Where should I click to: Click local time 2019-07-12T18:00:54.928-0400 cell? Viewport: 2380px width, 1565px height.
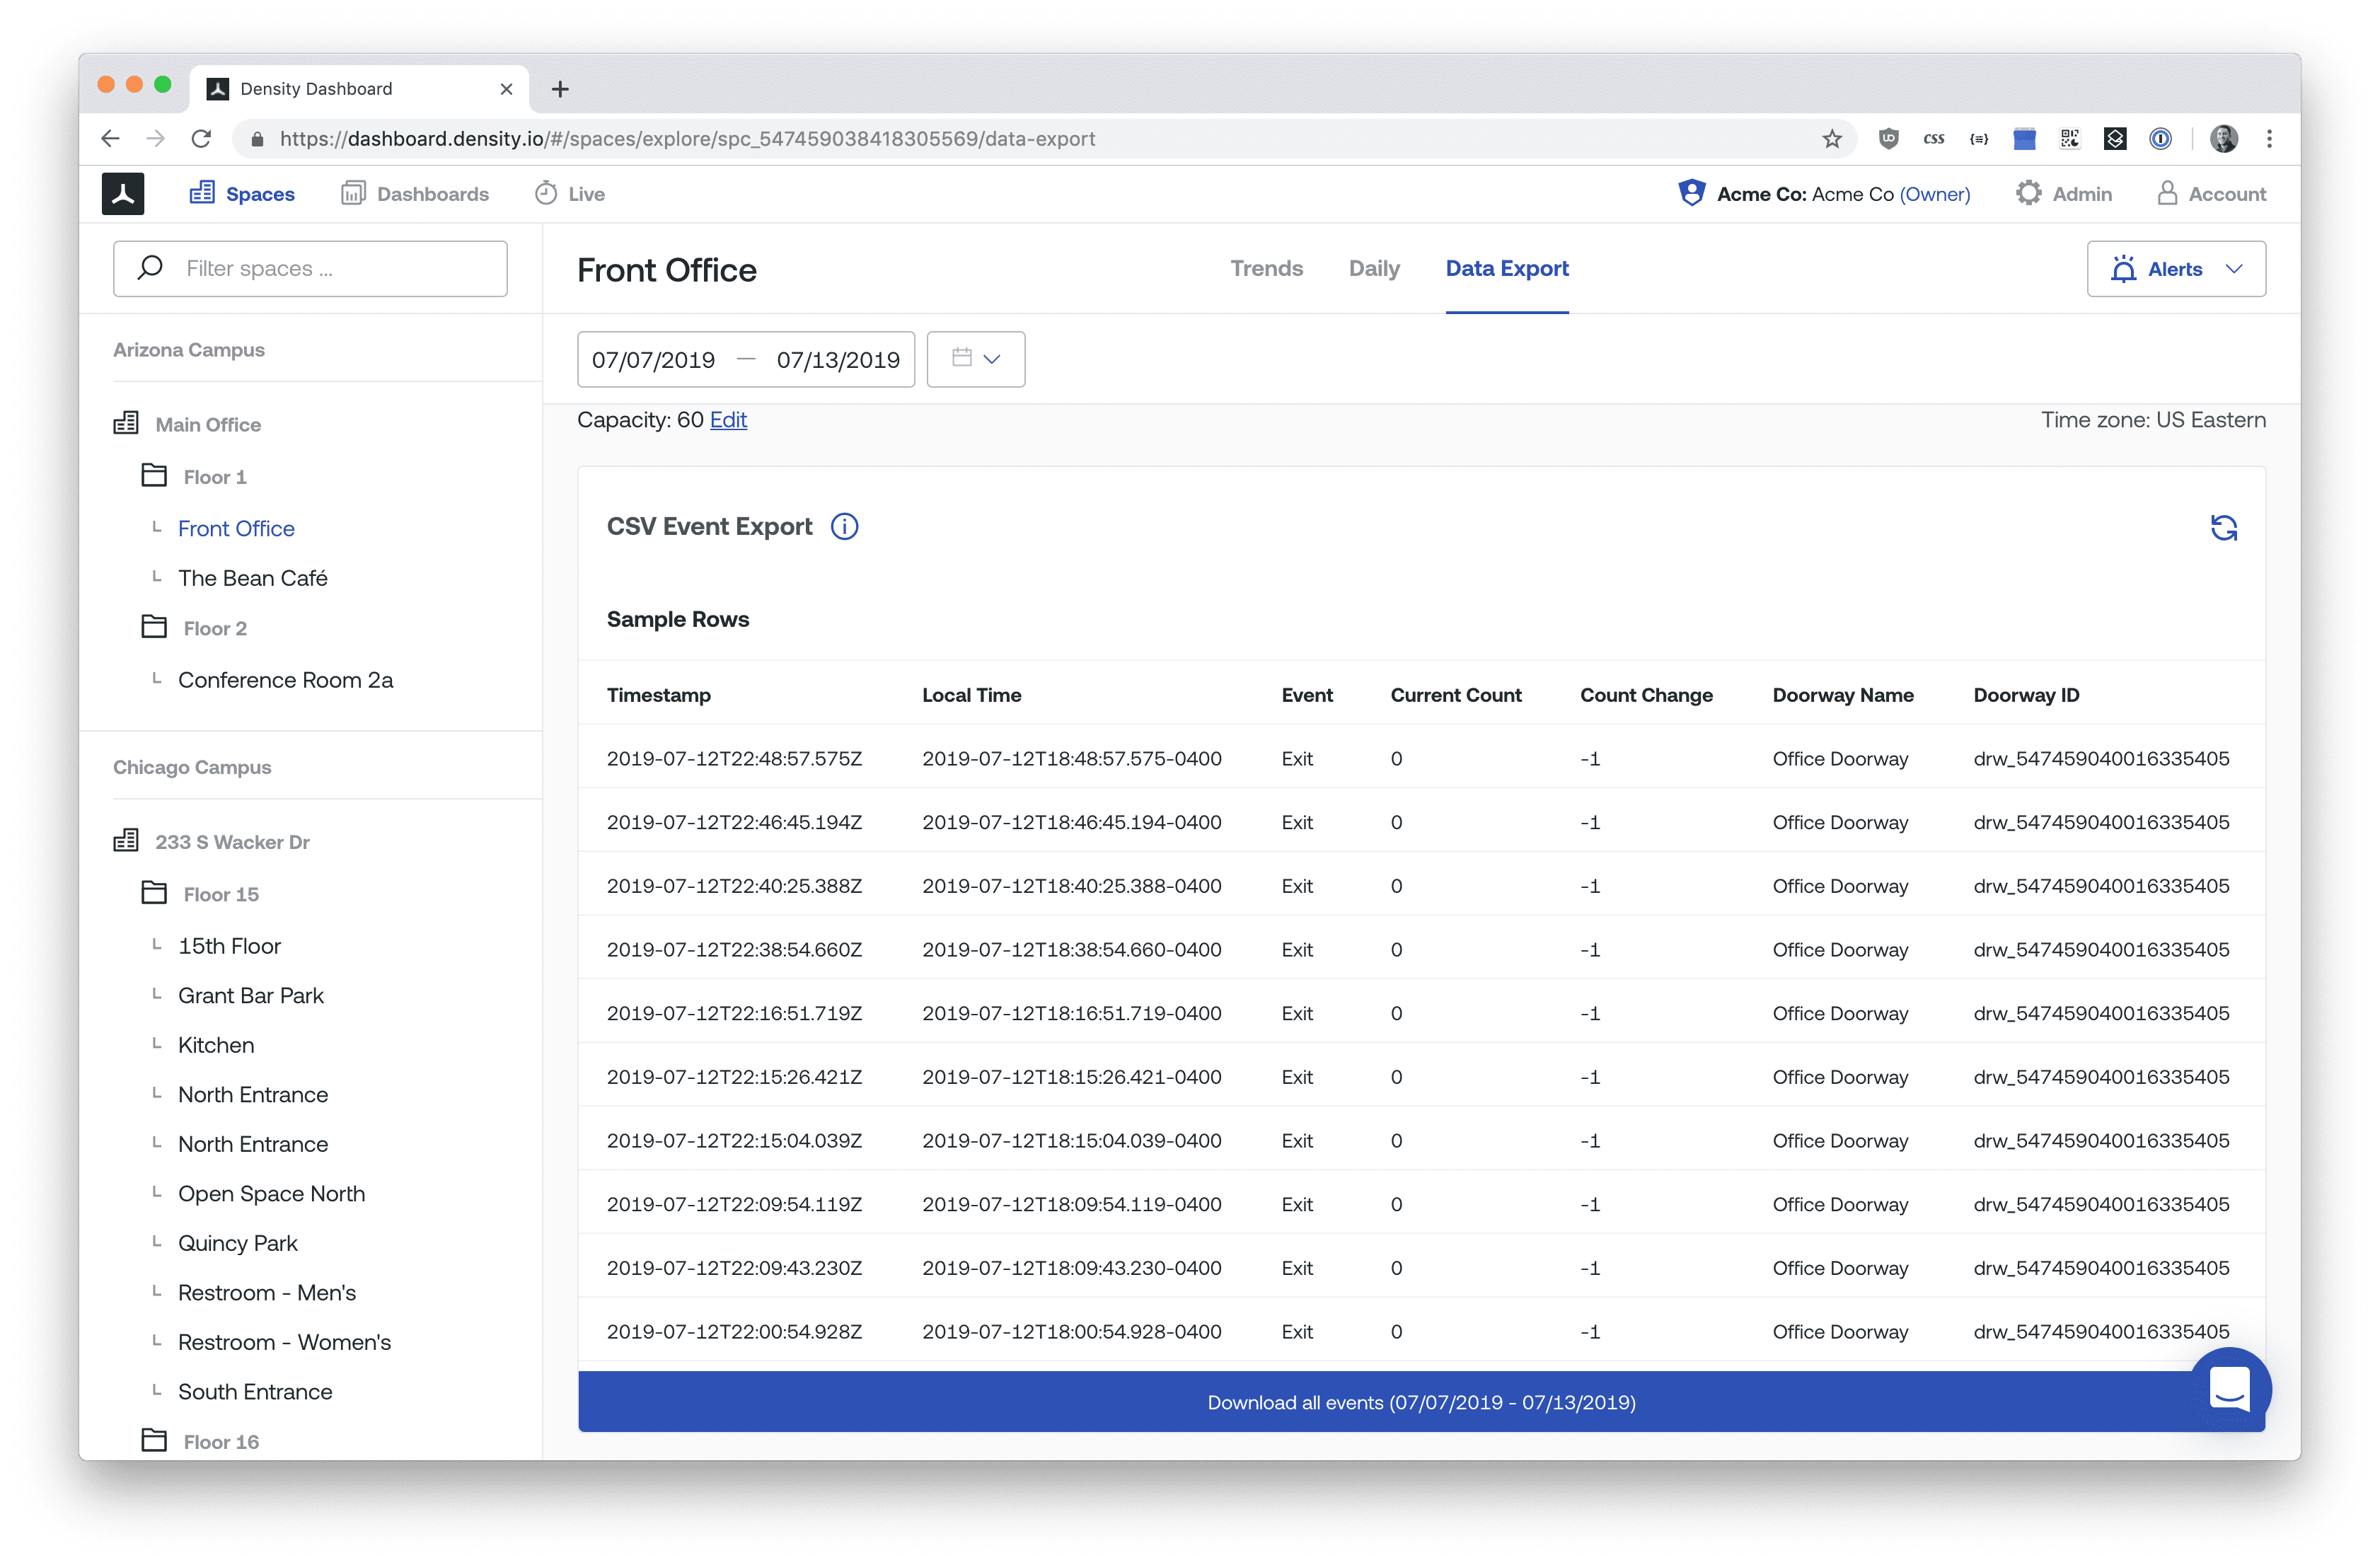(1071, 1332)
